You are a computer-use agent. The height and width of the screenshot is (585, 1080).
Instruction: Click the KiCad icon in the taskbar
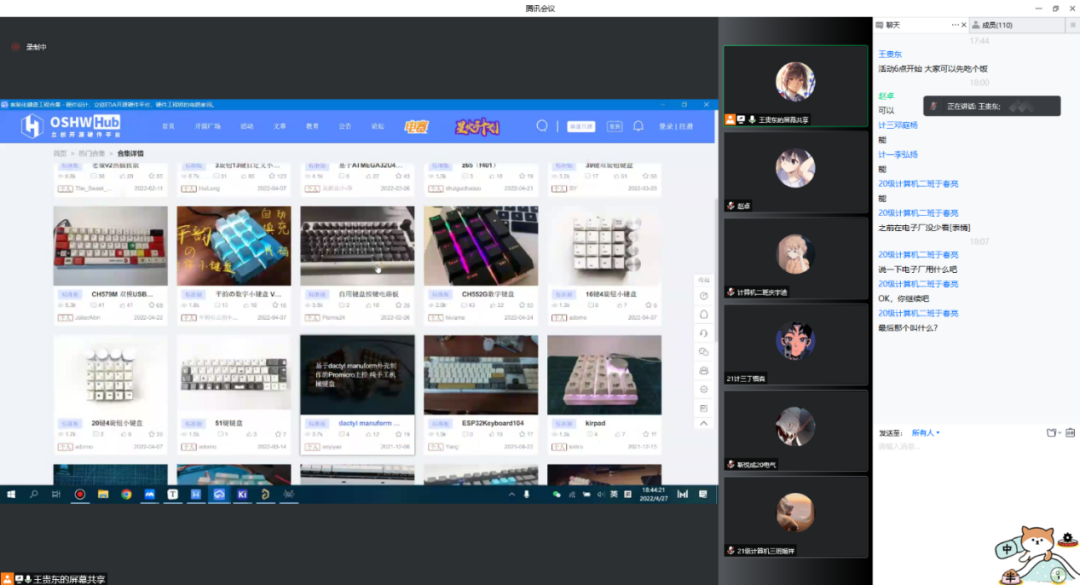click(242, 494)
